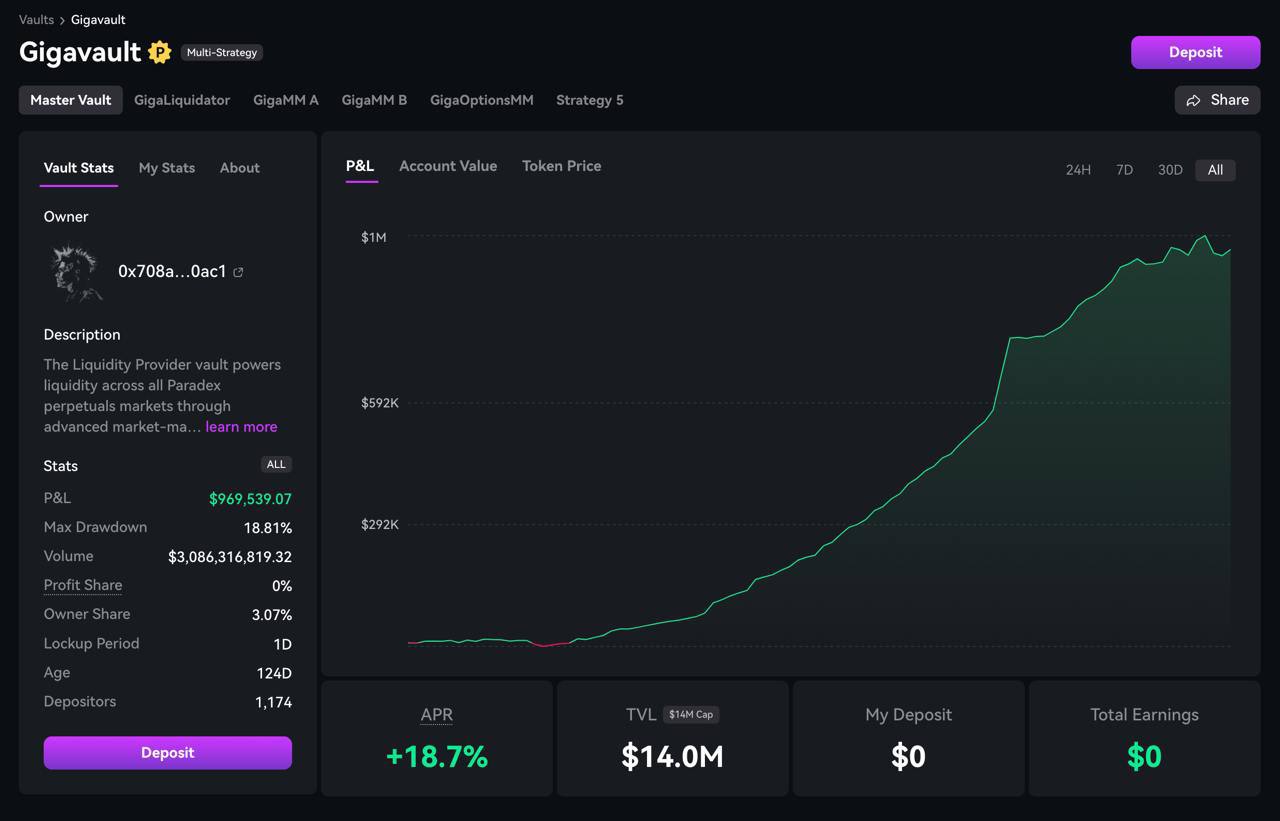Click the ALL stats period badge
This screenshot has height=821, width=1280.
coord(276,464)
